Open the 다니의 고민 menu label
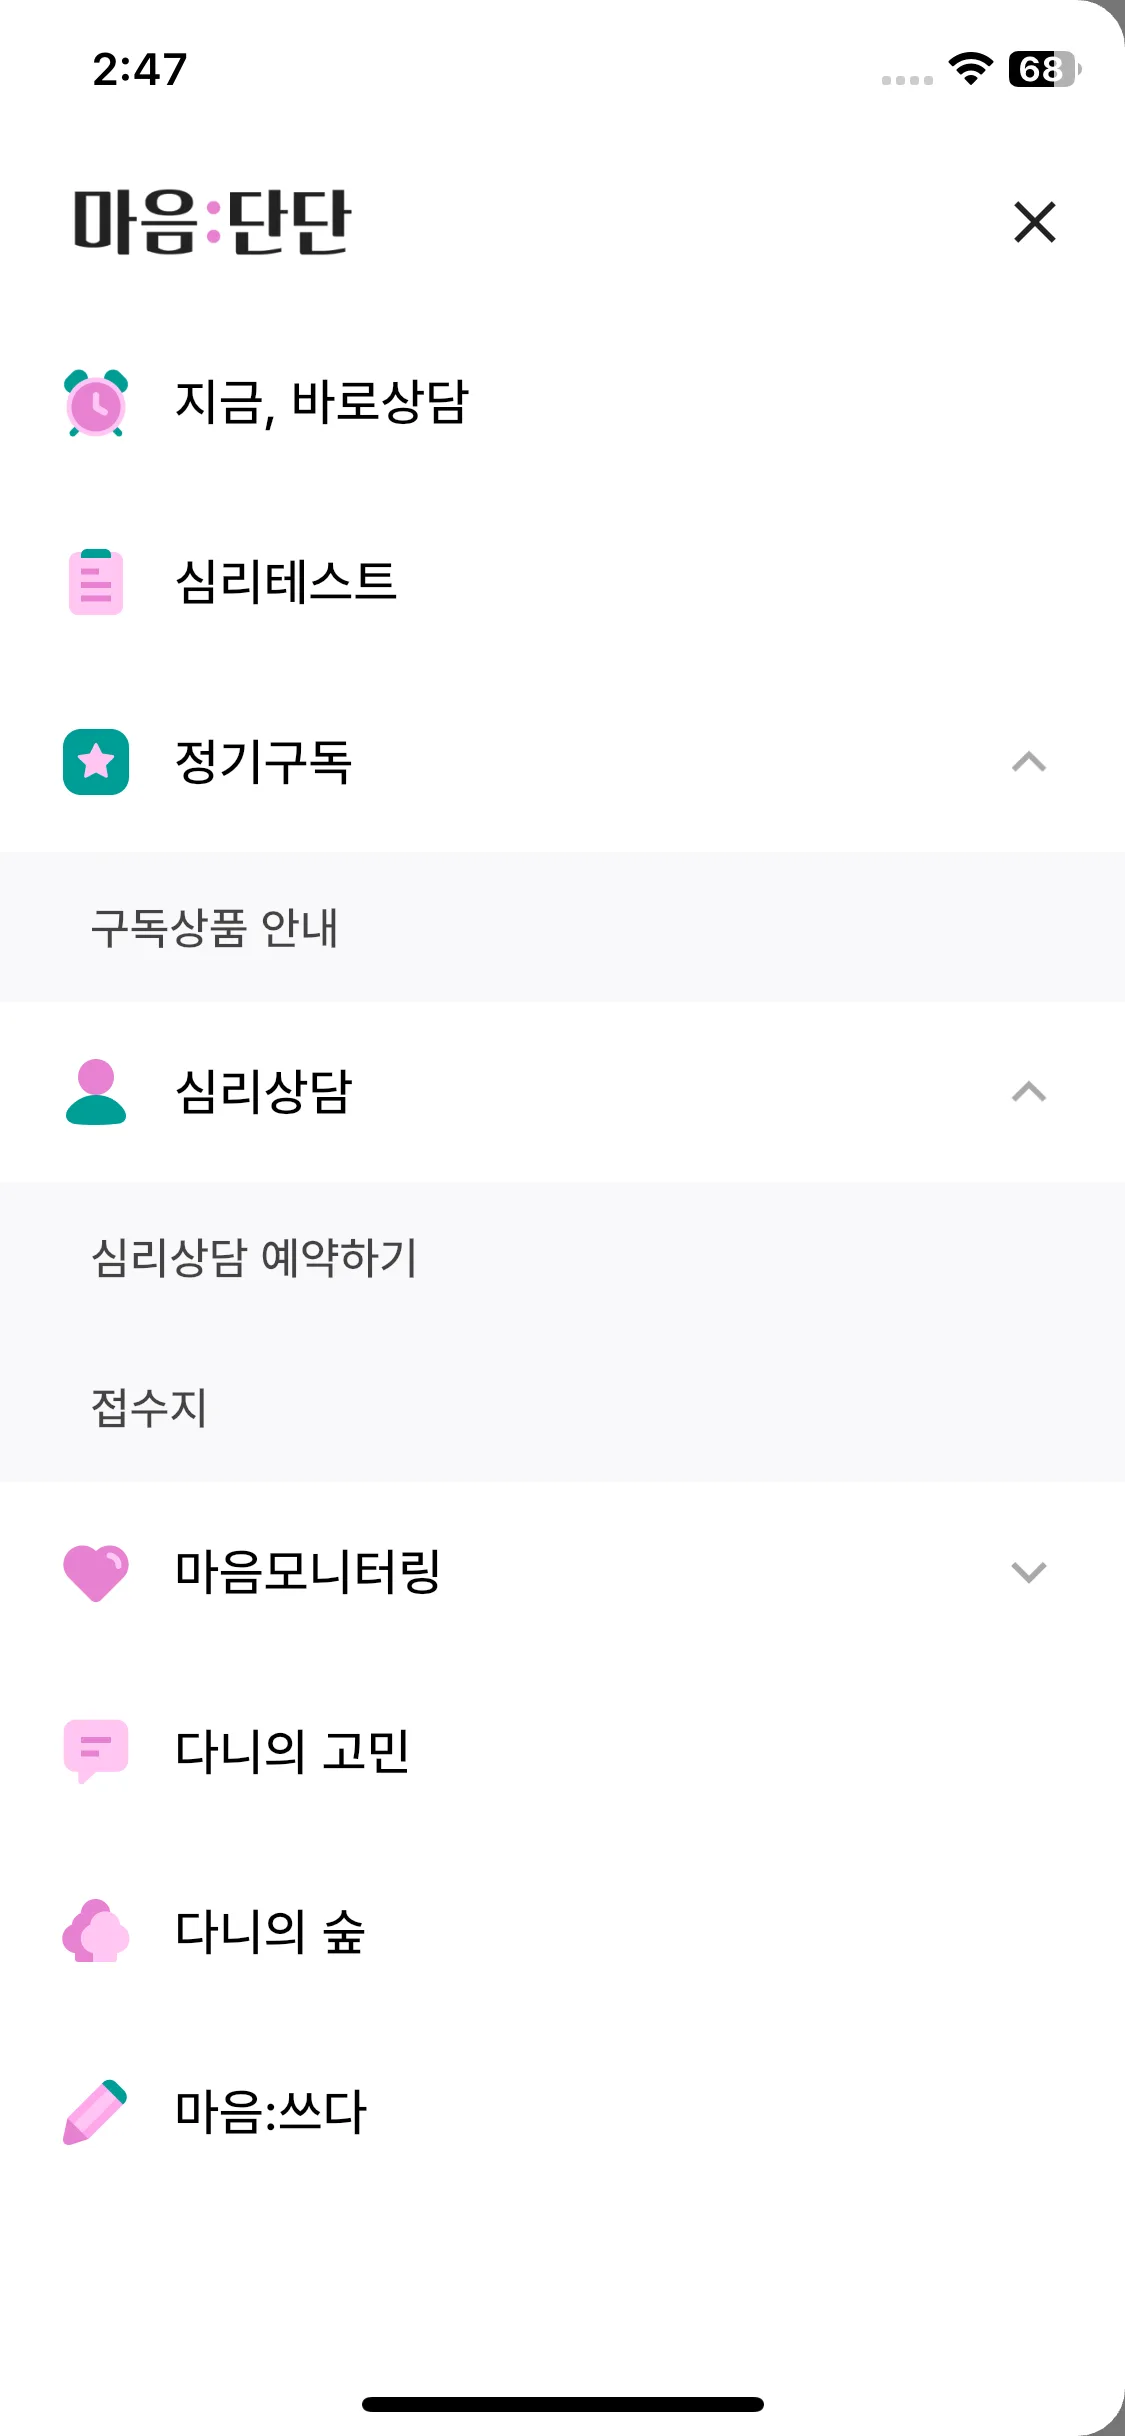The width and height of the screenshot is (1125, 2436). pos(292,1751)
